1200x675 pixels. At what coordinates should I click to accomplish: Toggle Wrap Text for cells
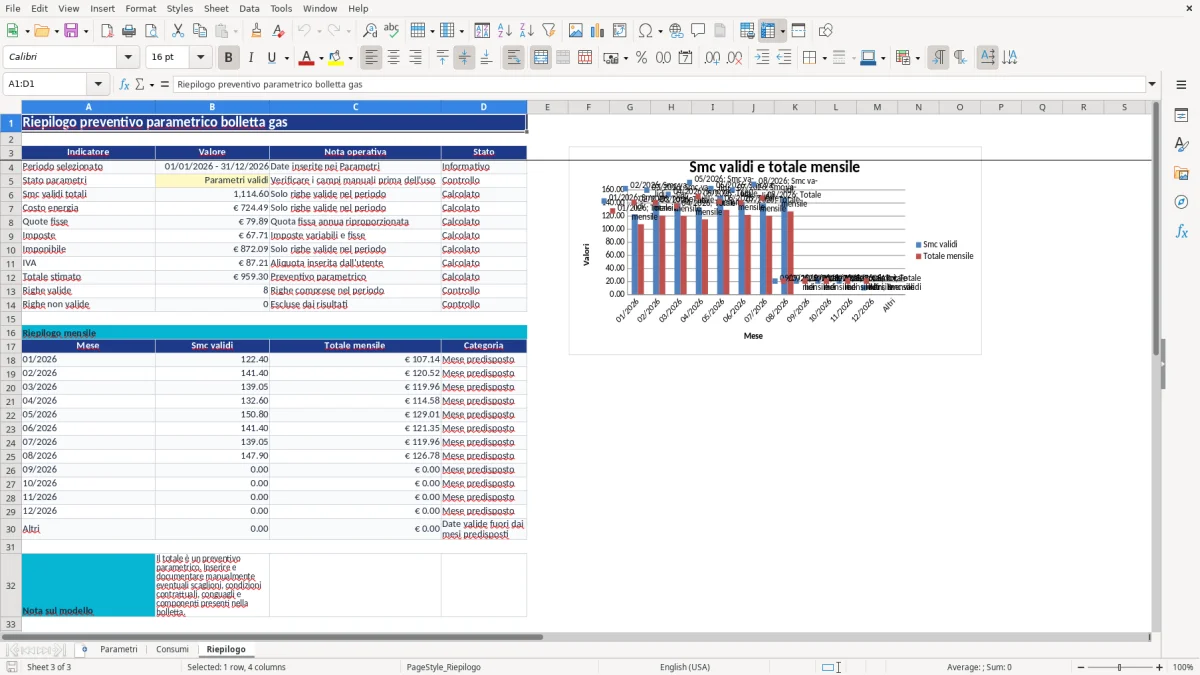pos(514,58)
